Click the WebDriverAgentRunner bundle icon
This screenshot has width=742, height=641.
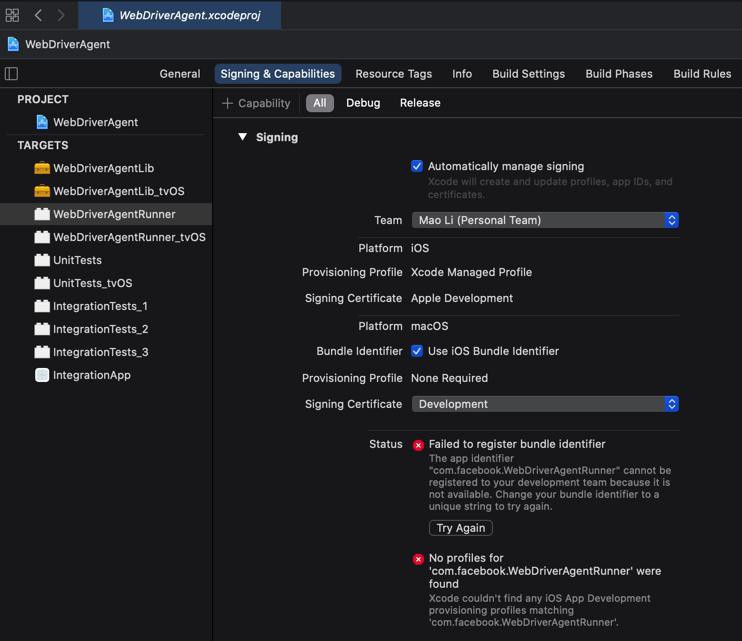(x=42, y=214)
